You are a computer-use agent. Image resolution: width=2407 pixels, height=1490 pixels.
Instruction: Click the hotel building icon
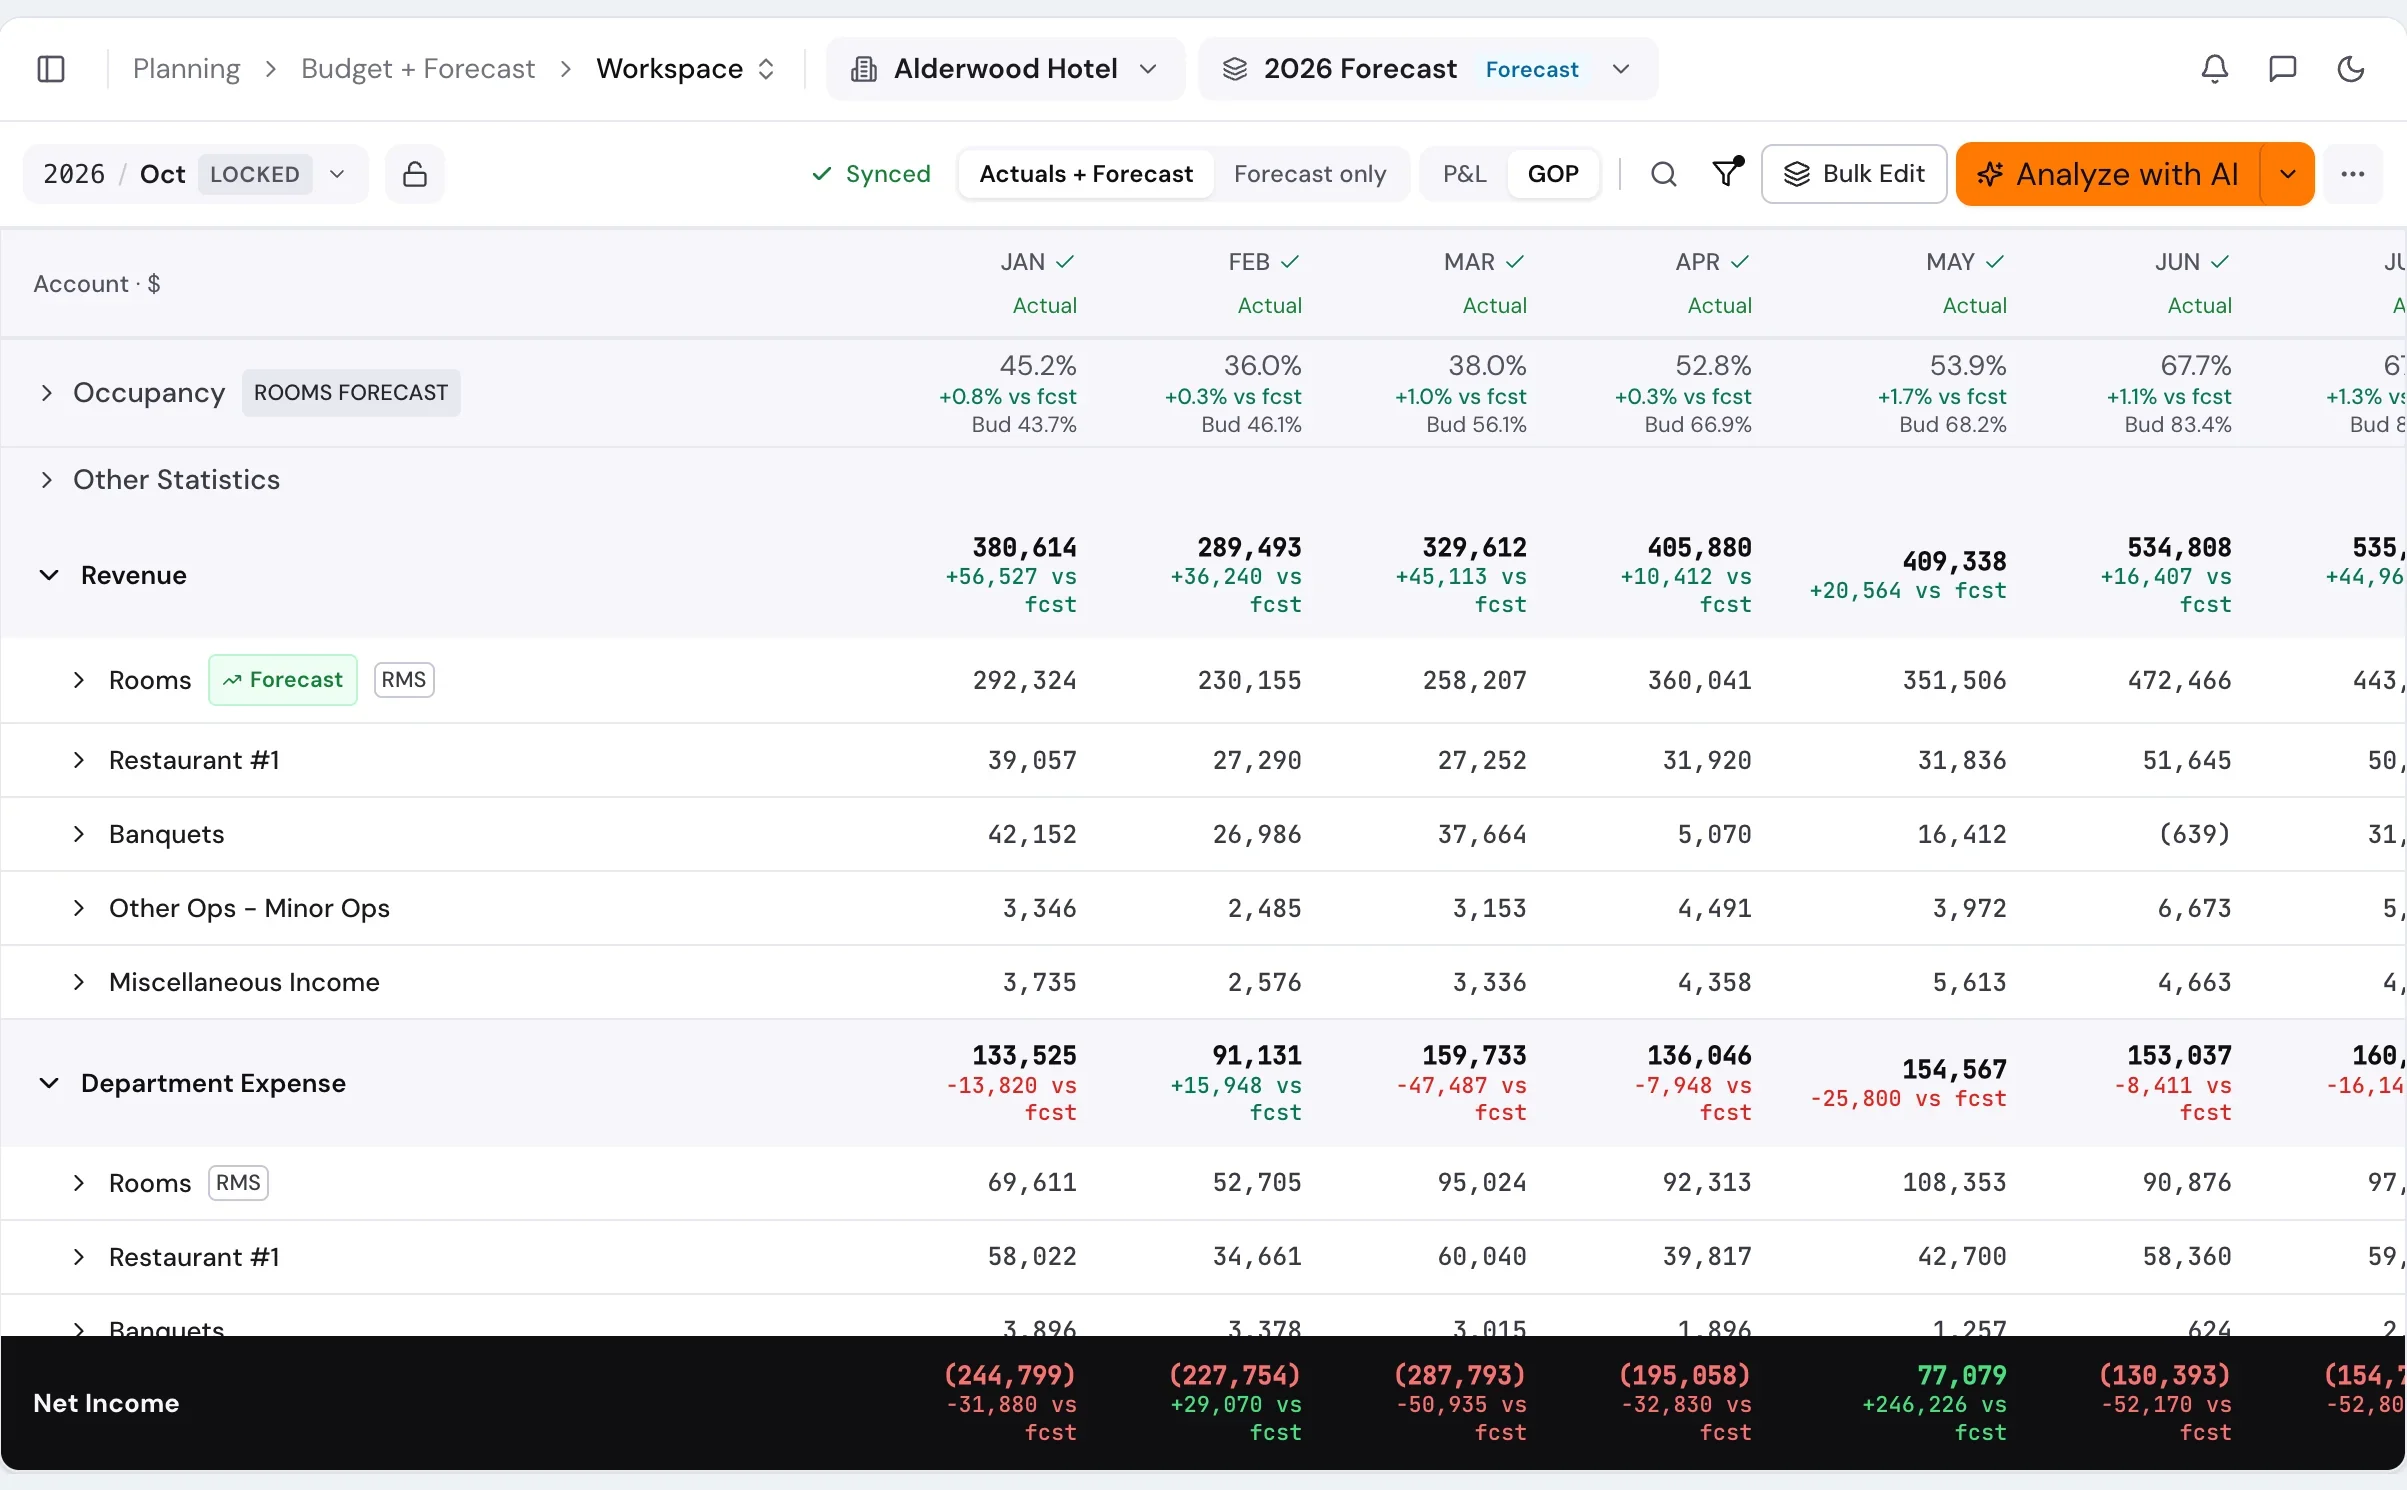(864, 69)
